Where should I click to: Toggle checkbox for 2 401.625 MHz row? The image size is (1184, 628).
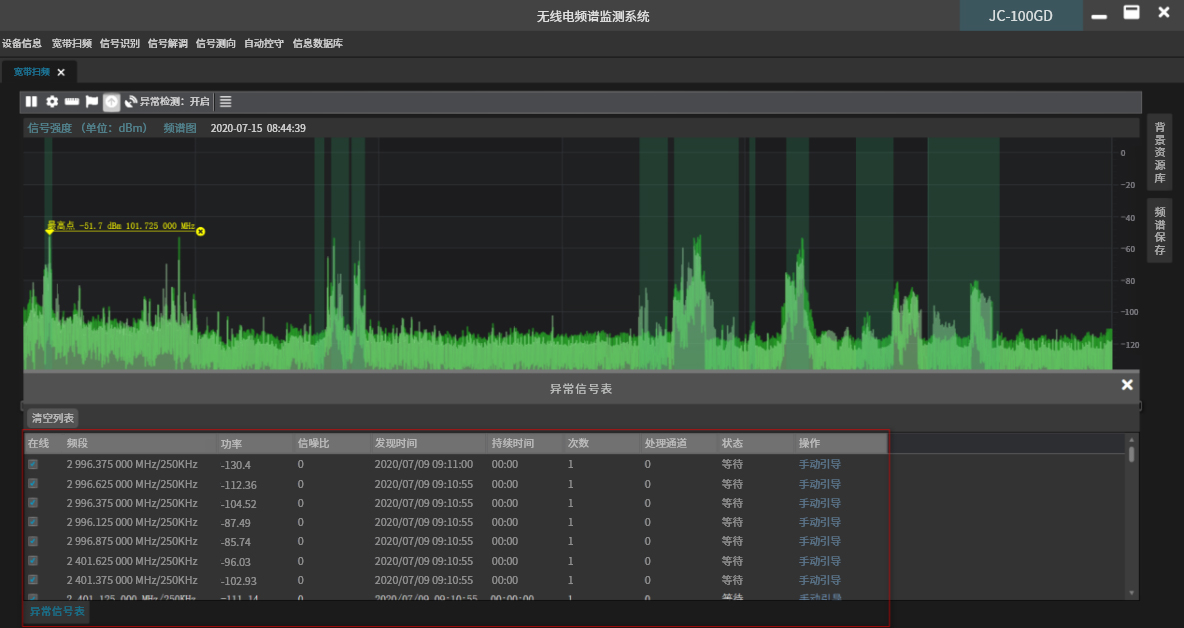pos(33,561)
